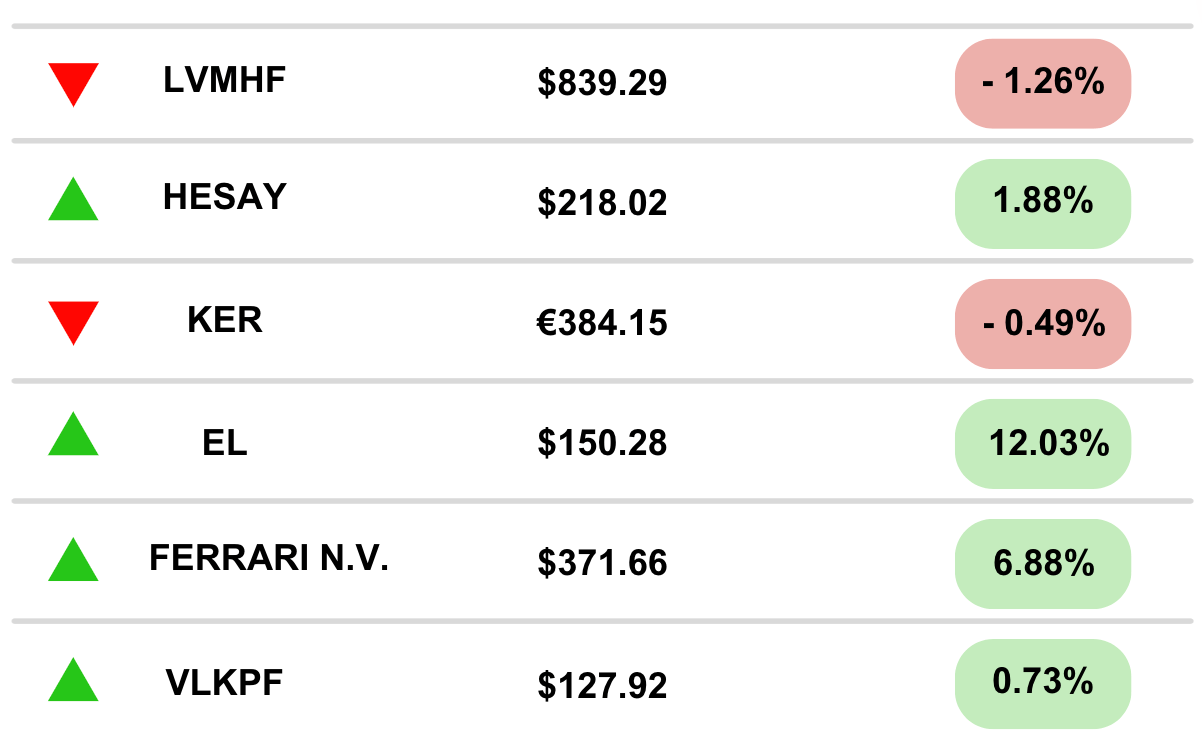Click the -0.49% change badge

tap(1043, 324)
